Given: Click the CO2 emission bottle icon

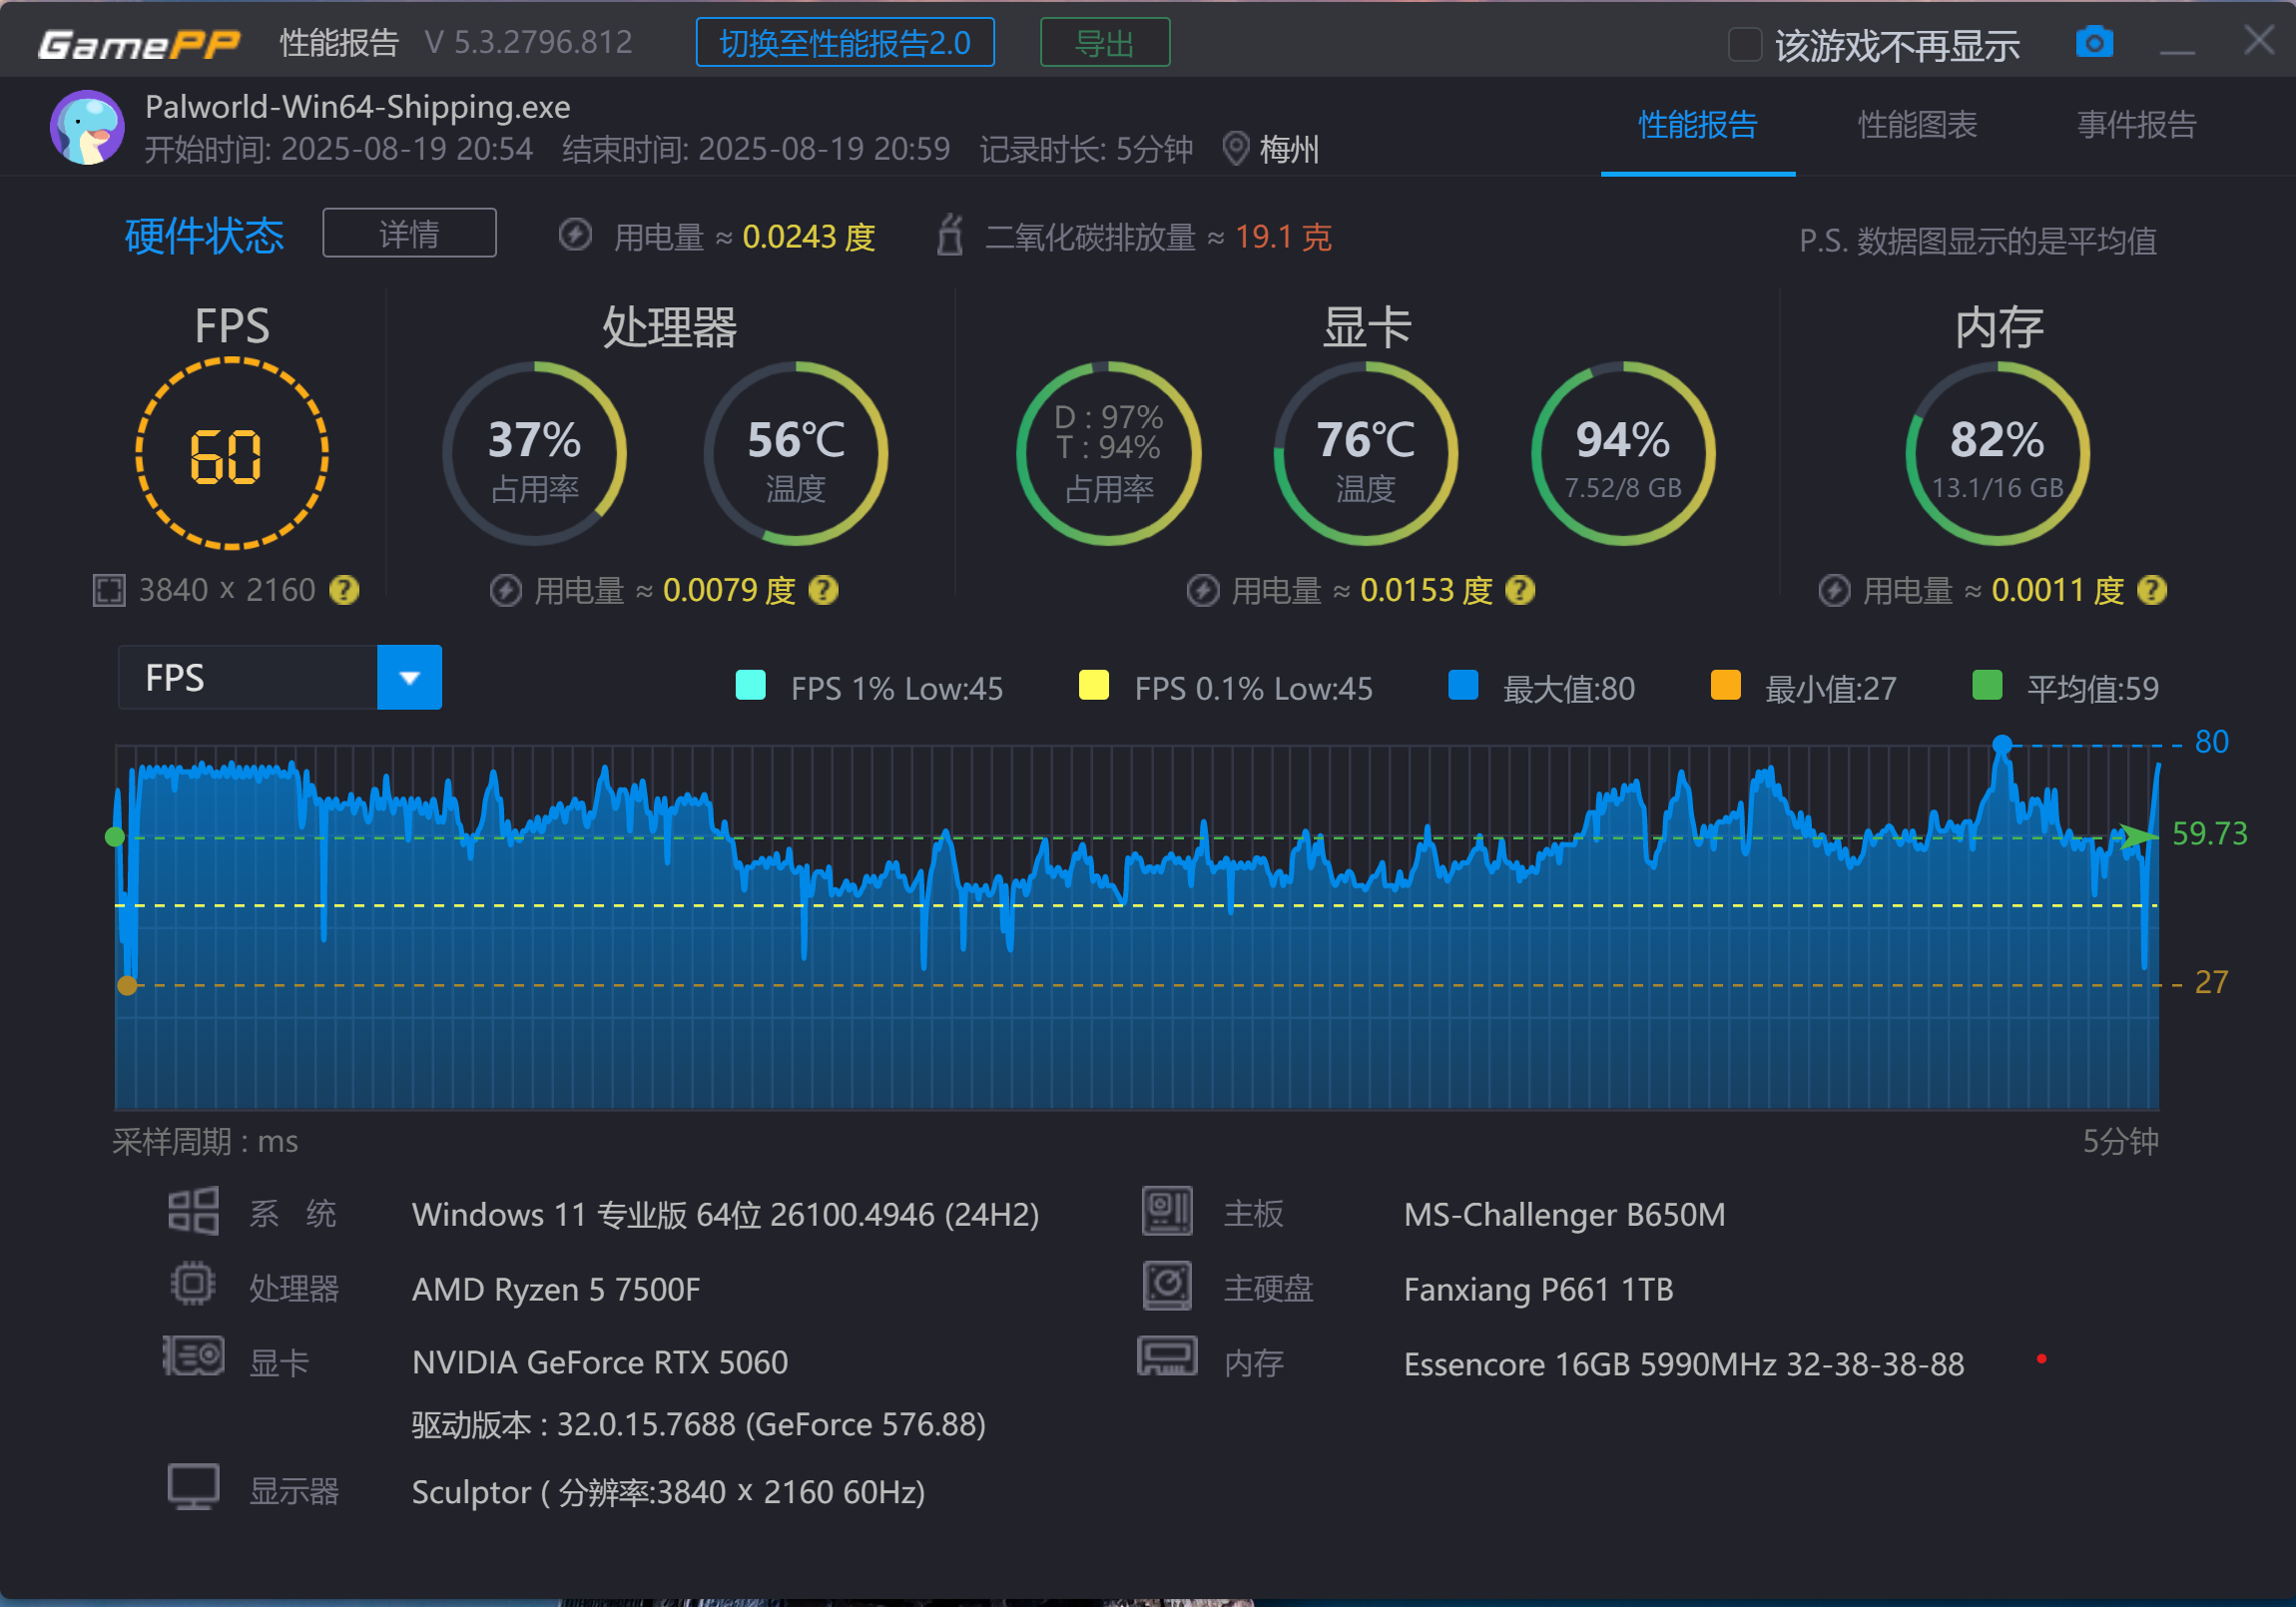Looking at the screenshot, I should (x=949, y=236).
